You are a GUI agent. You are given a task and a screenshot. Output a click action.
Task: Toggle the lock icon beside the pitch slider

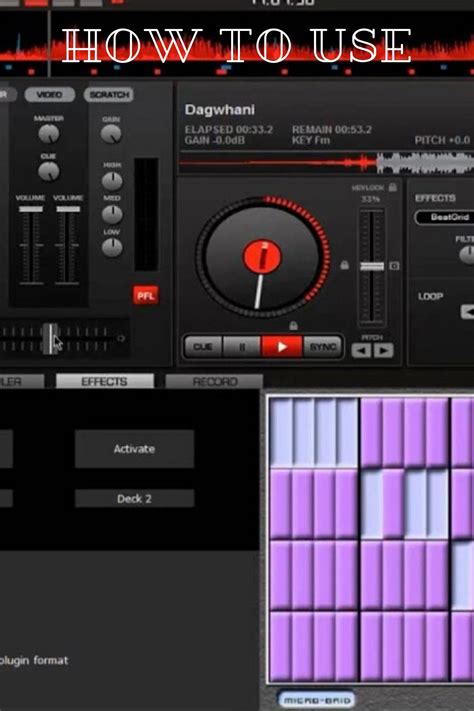coord(345,265)
